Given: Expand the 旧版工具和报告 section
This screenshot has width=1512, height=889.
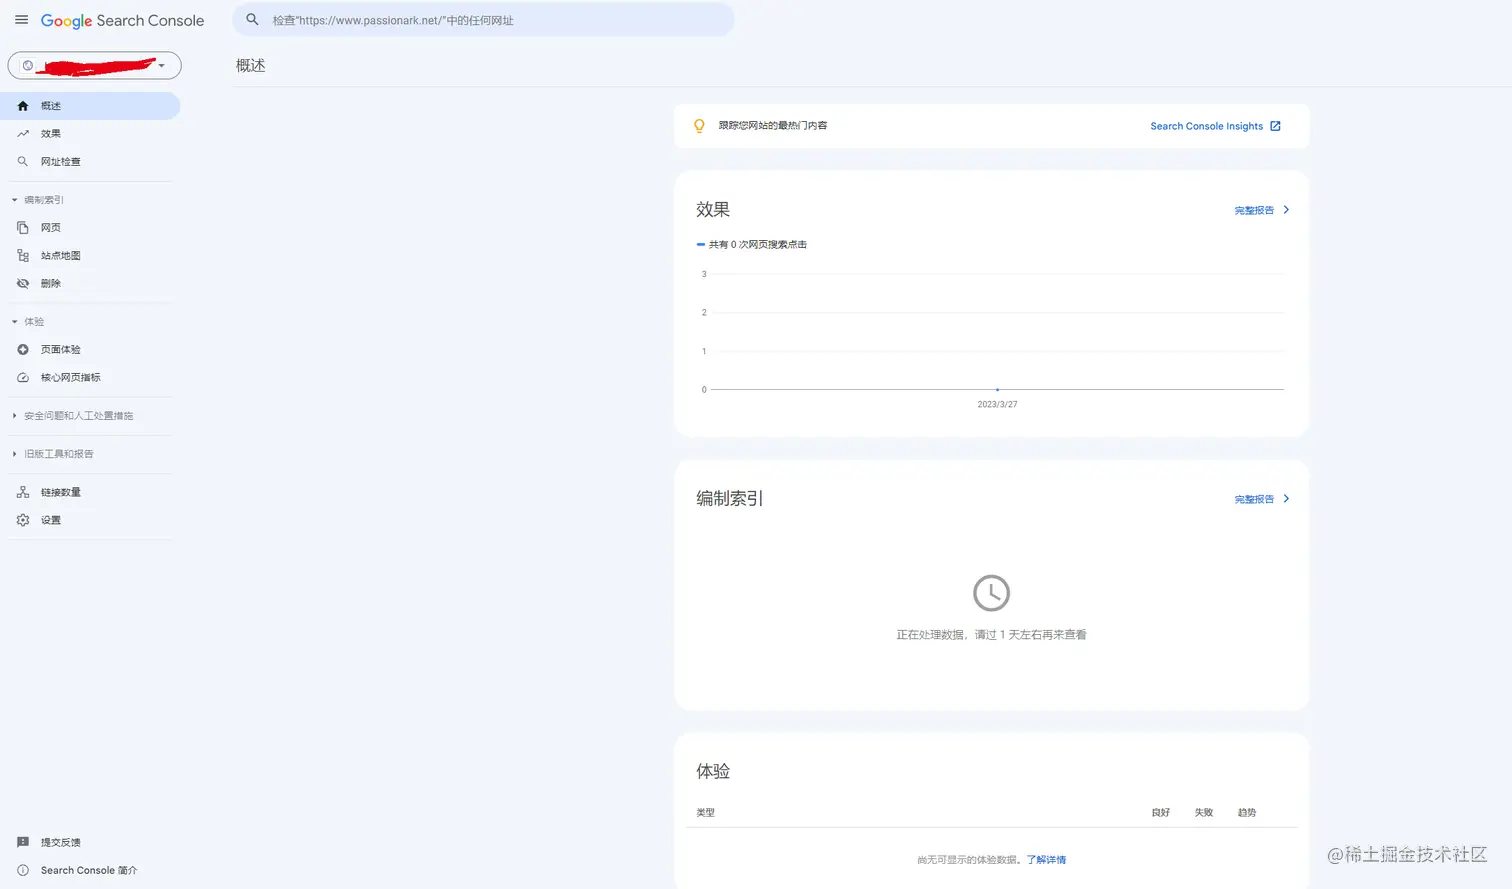Looking at the screenshot, I should 52,454.
